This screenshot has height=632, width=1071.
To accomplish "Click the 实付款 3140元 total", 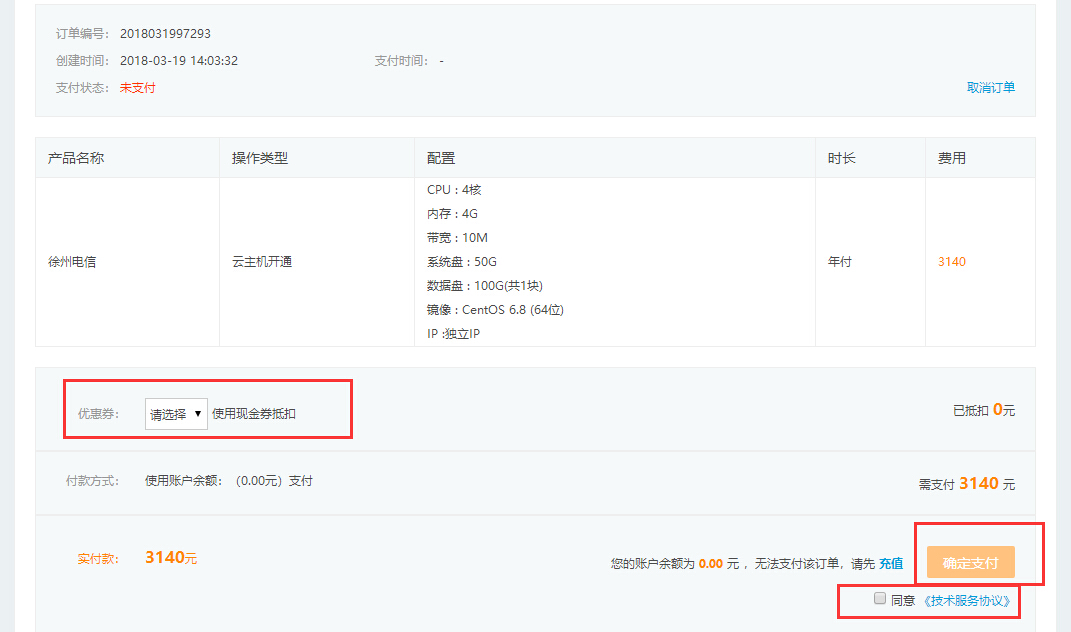I will click(x=137, y=558).
